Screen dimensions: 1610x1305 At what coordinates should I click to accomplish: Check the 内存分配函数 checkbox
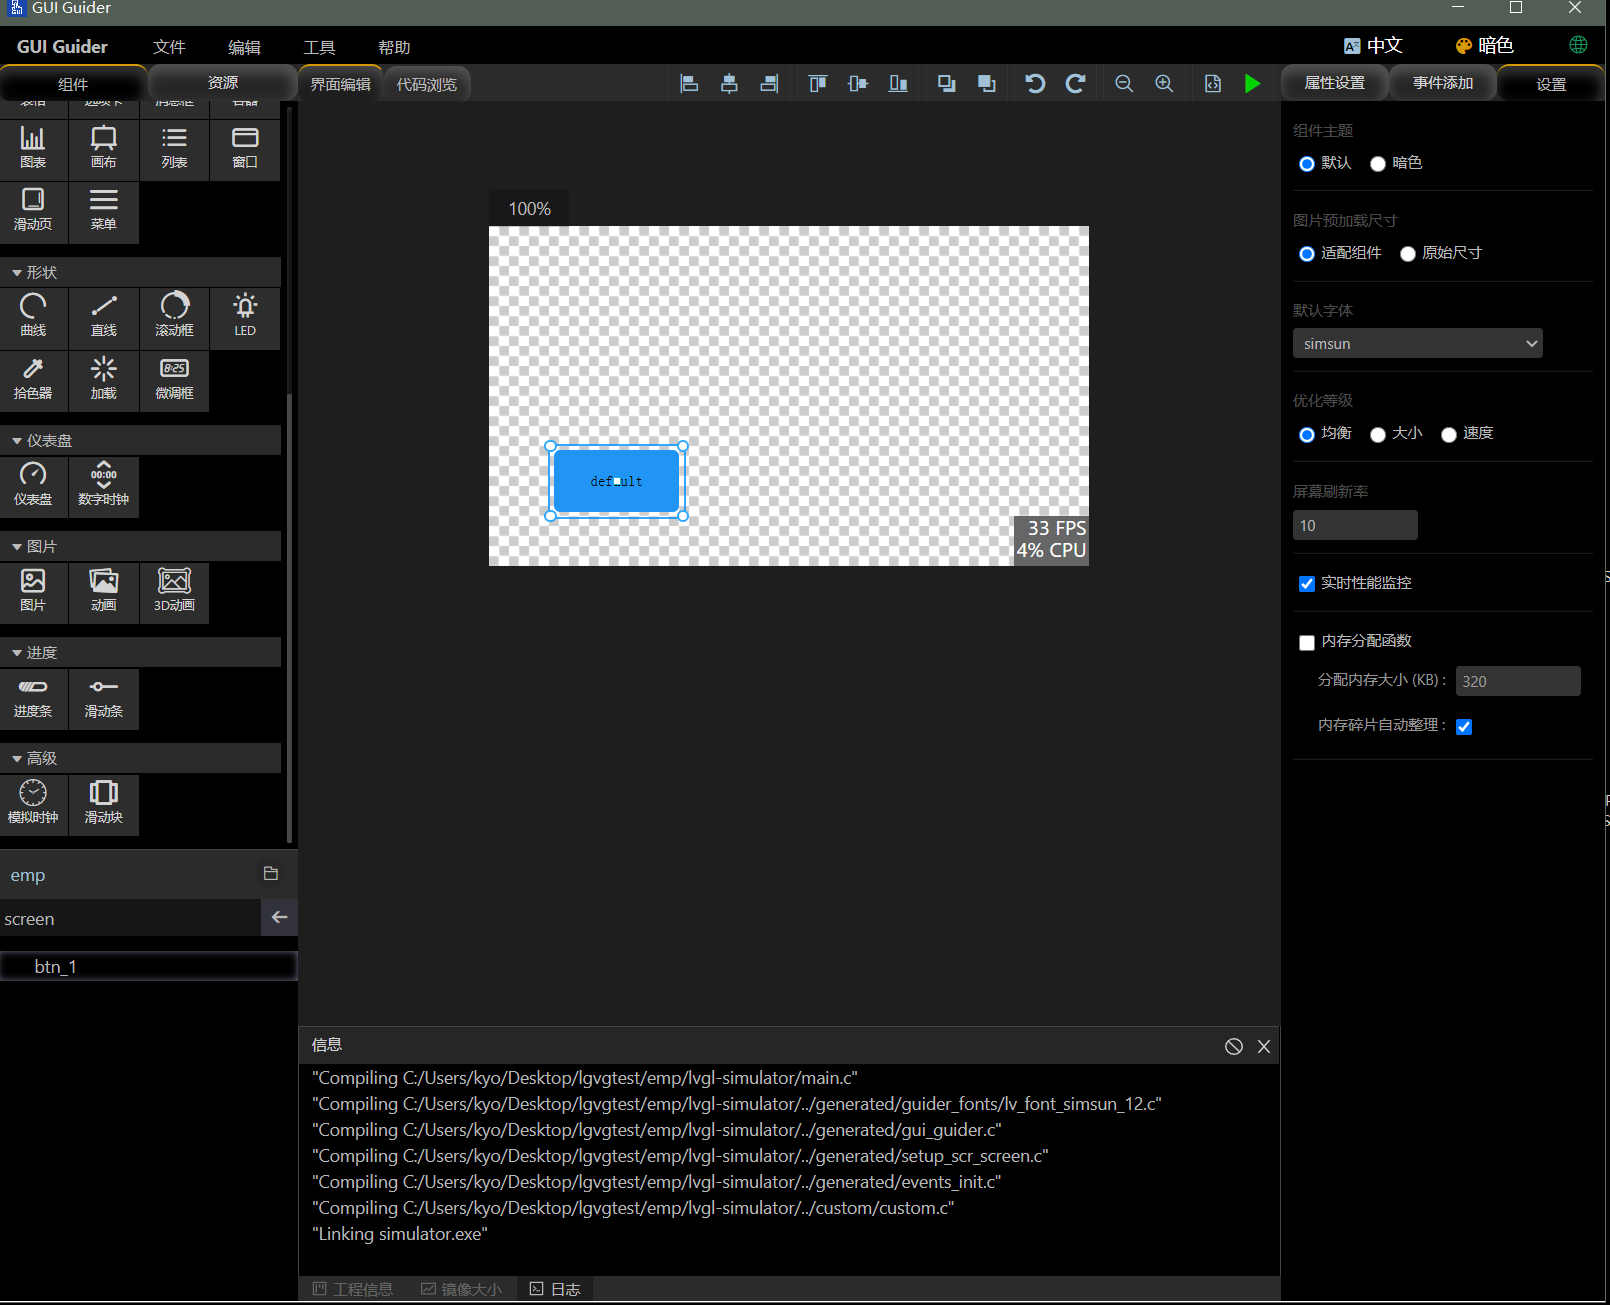point(1306,642)
